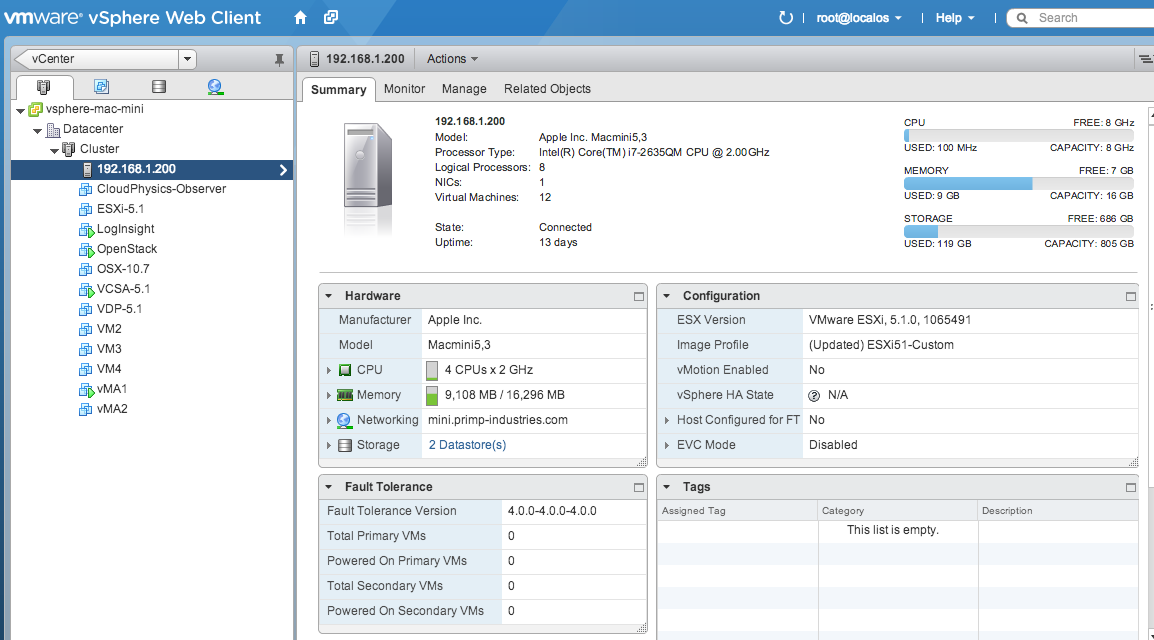Expand the Networking hardware row

pos(329,420)
